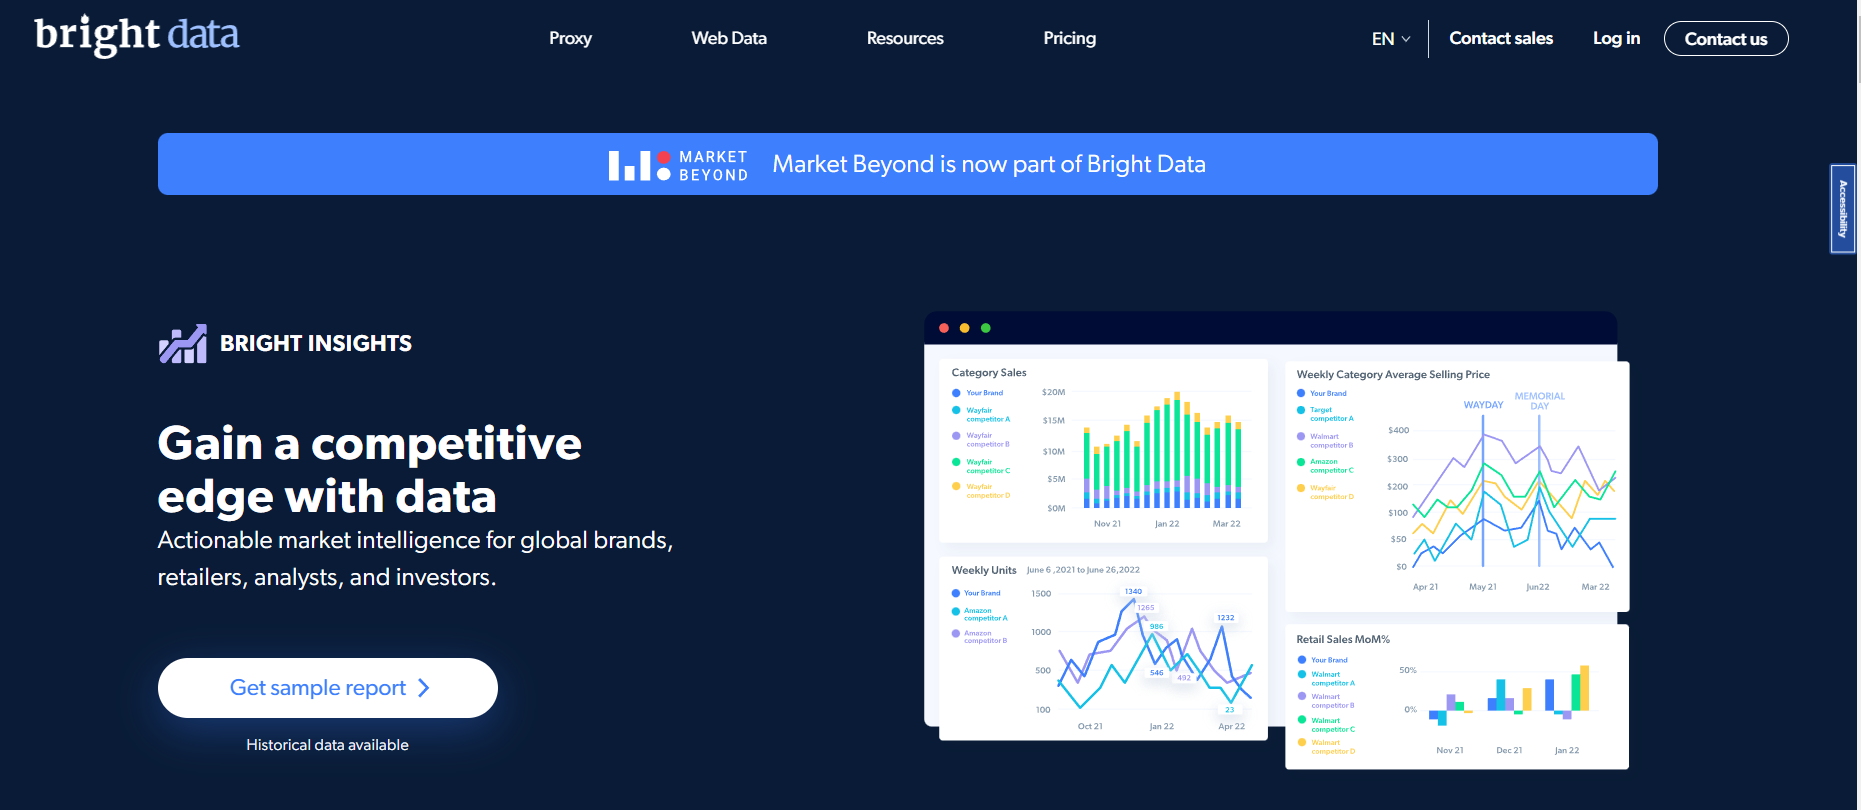Screen dimensions: 1861x810
Task: Click the Weekly Category Average Selling Price chart
Action: tap(1457, 486)
